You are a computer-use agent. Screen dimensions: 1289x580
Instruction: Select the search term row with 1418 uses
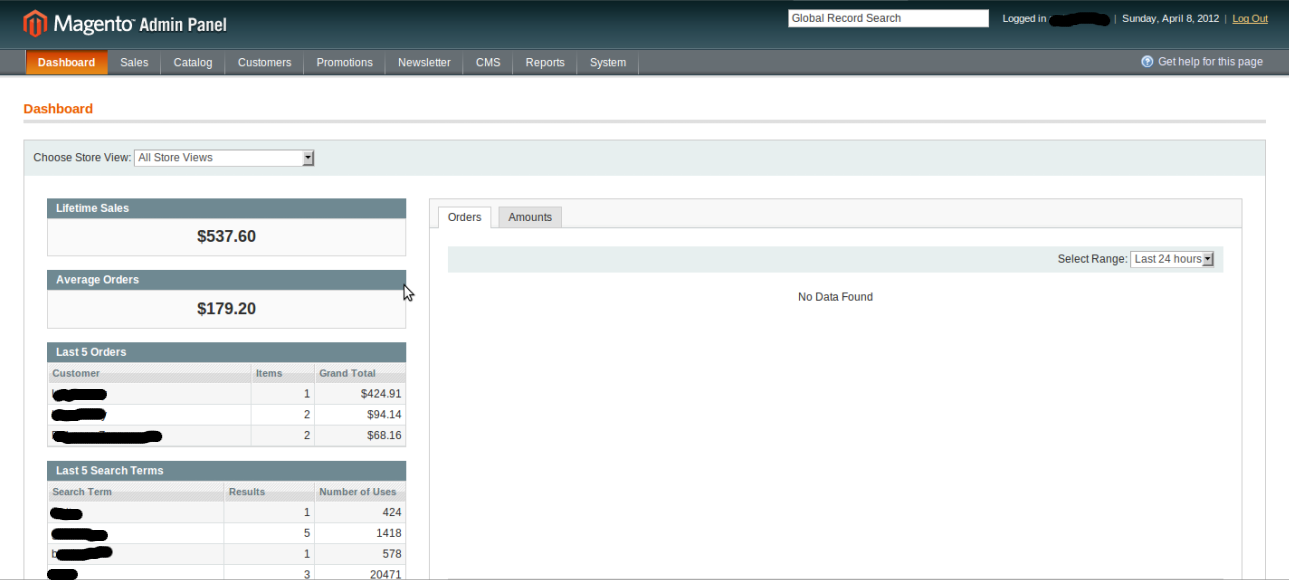click(x=226, y=534)
